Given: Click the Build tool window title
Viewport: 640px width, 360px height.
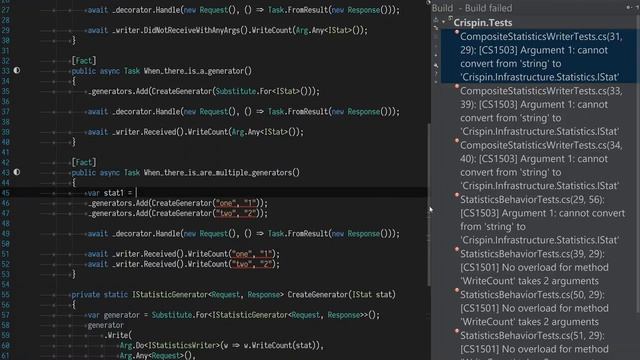Looking at the screenshot, I should tap(442, 8).
